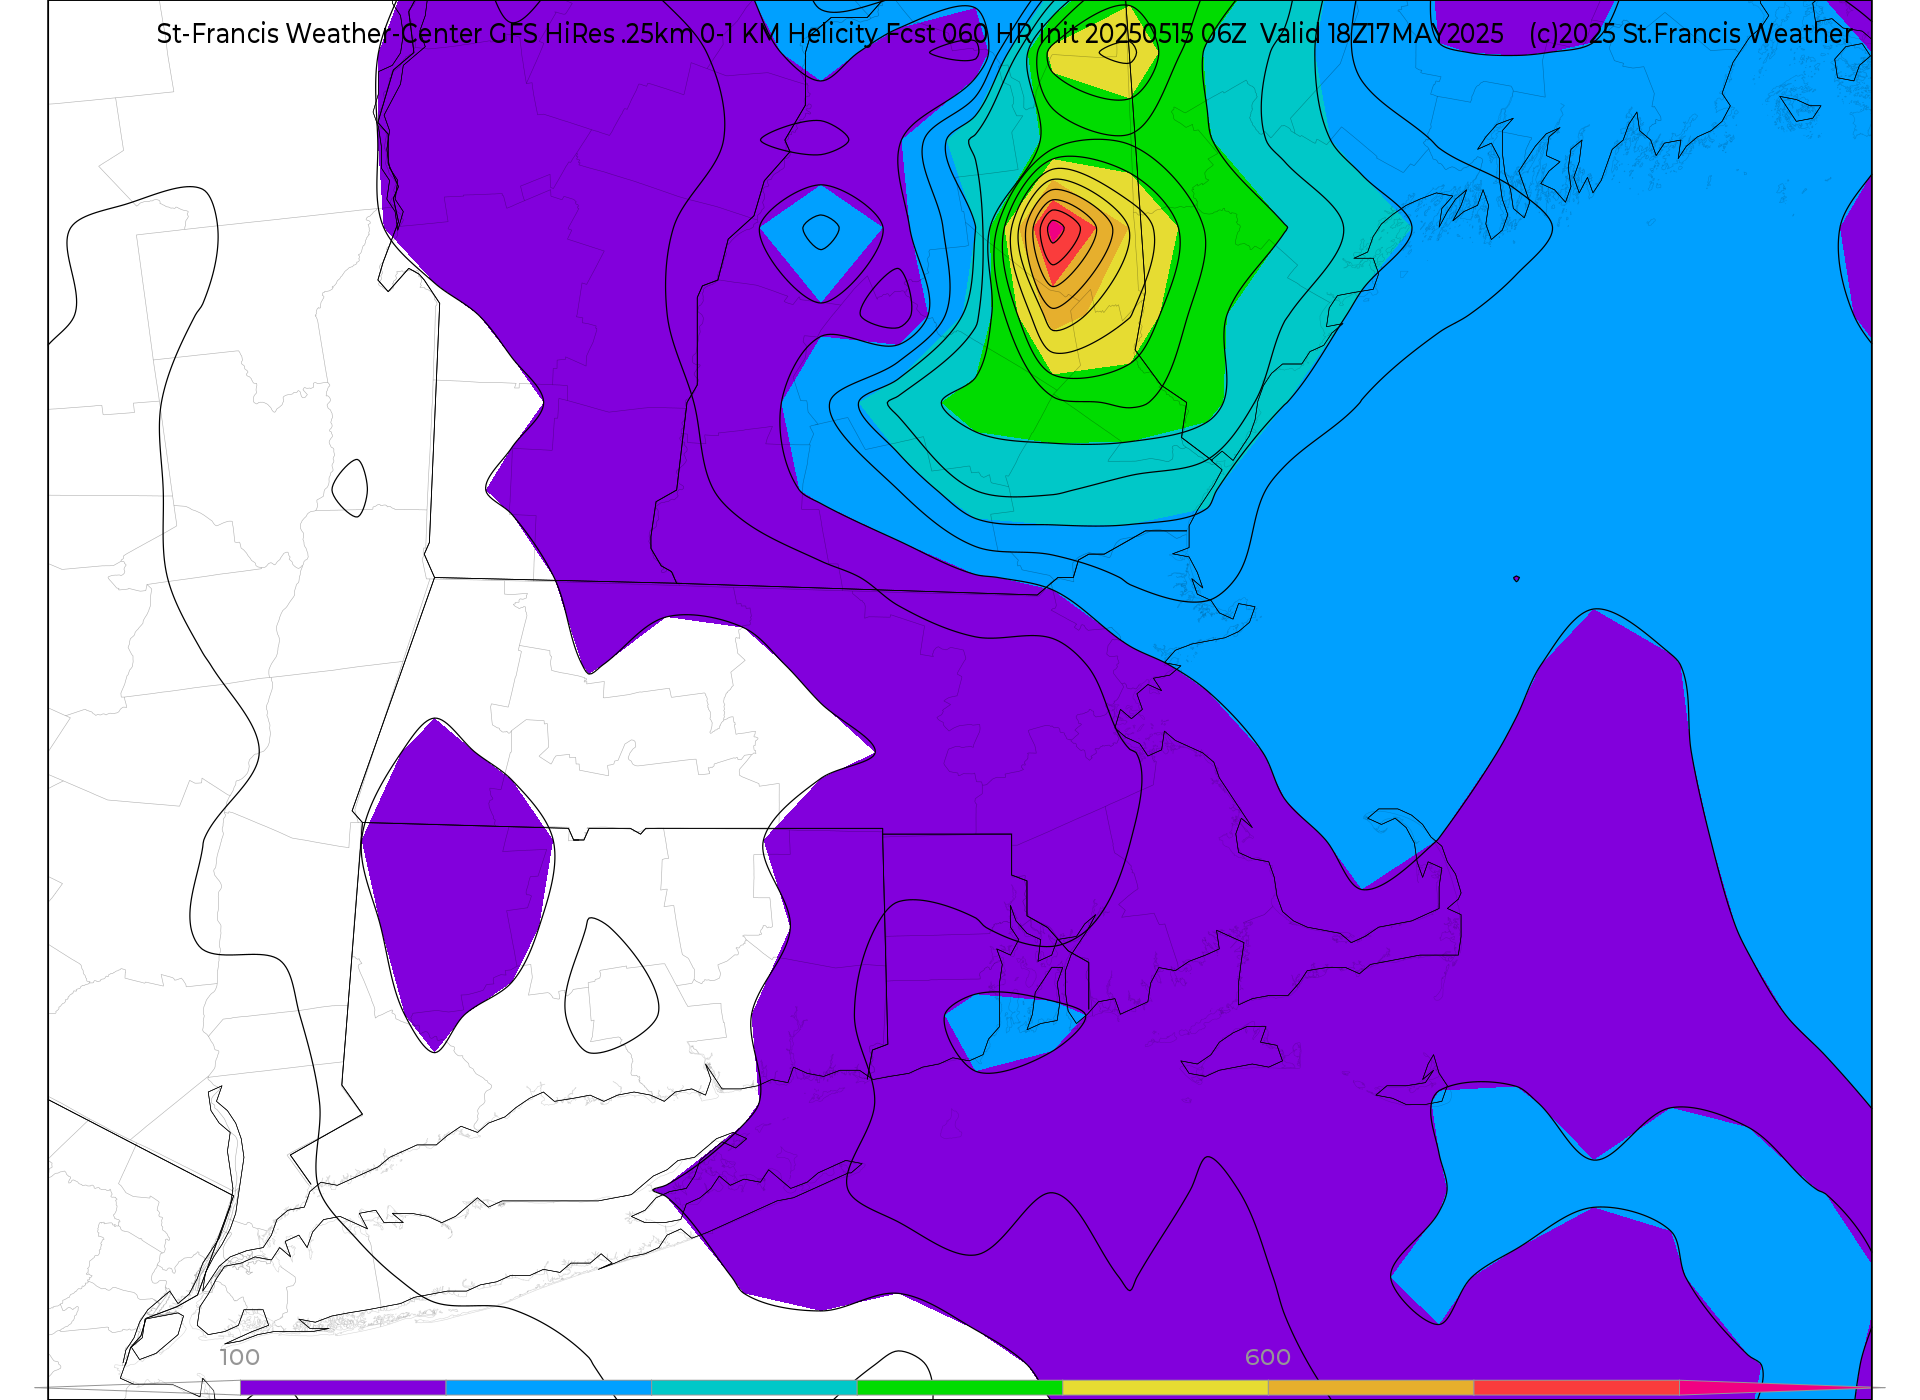Click the 'Init 20250515 06Z' header text
This screenshot has height=1400, width=1920.
(x=1143, y=34)
